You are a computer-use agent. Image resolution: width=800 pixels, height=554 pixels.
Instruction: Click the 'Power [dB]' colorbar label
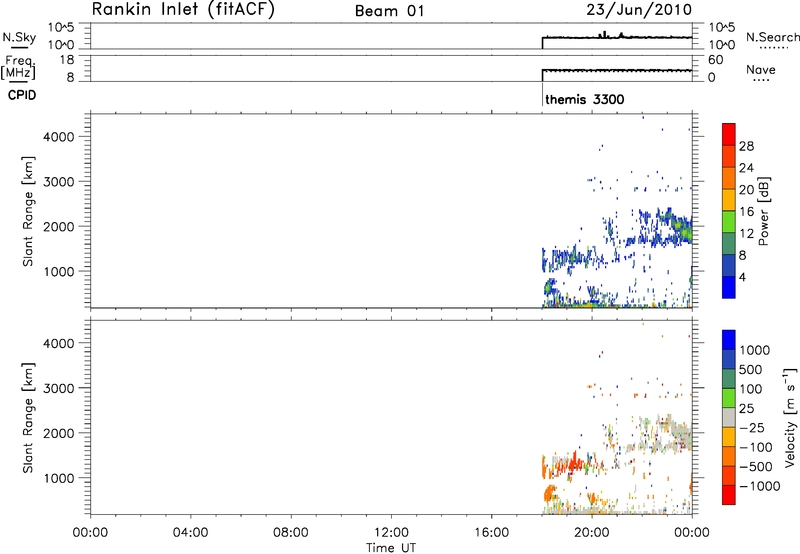pyautogui.click(x=764, y=211)
